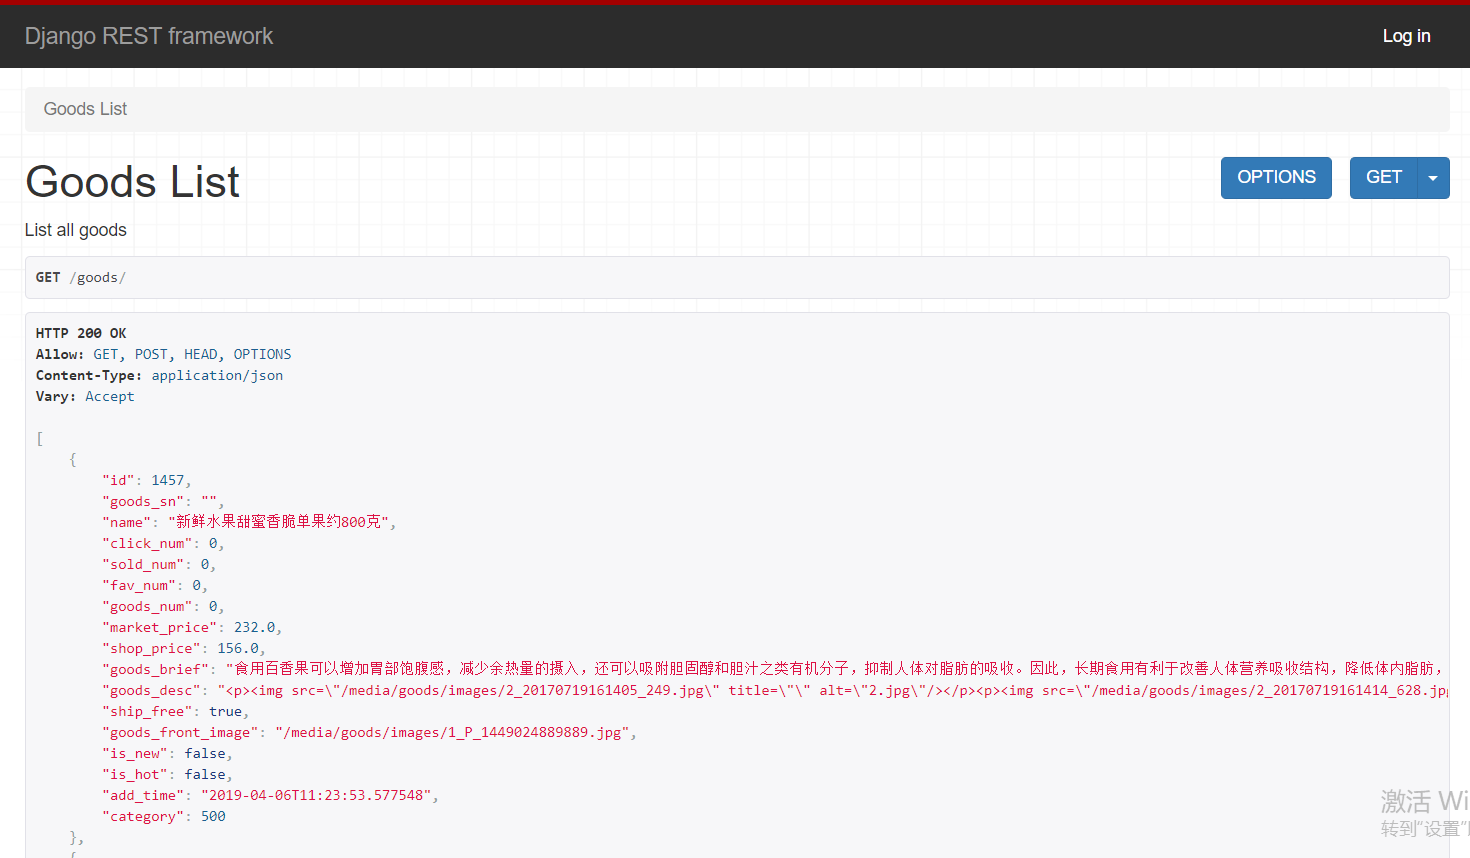1470x858 pixels.
Task: Select the goods_brief description text
Action: tap(837, 669)
